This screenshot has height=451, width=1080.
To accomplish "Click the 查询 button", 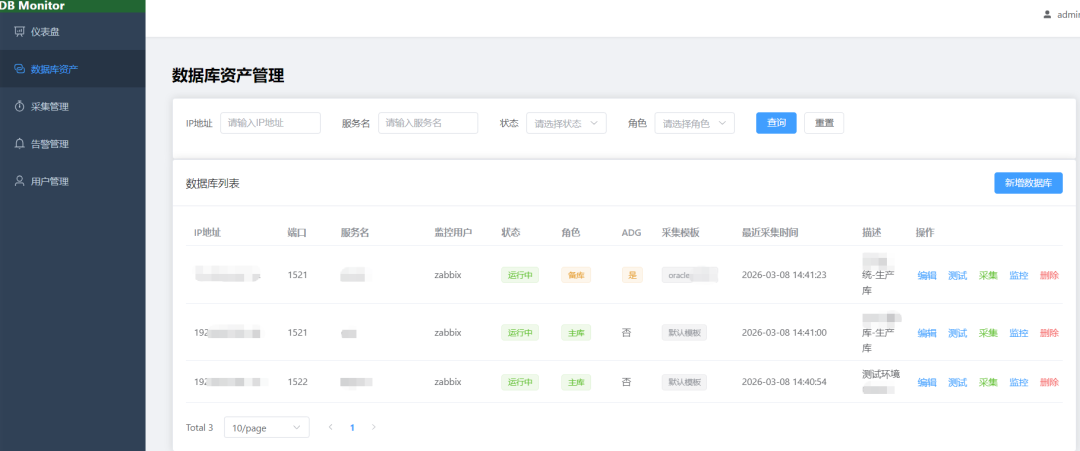I will point(776,123).
